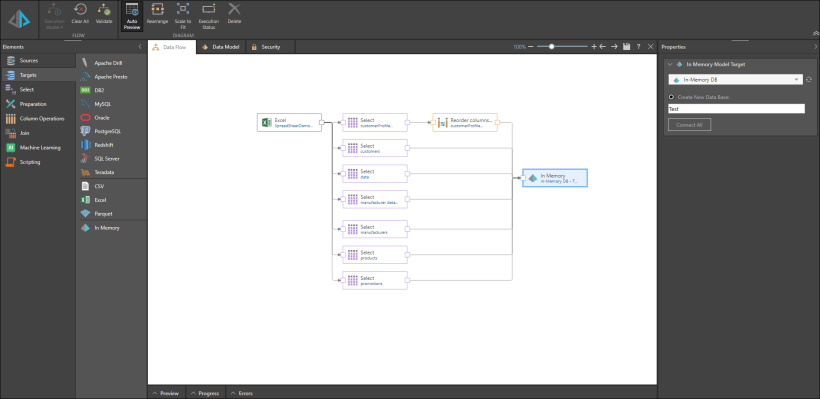Select the Sources category
The height and width of the screenshot is (399, 820).
[x=38, y=61]
